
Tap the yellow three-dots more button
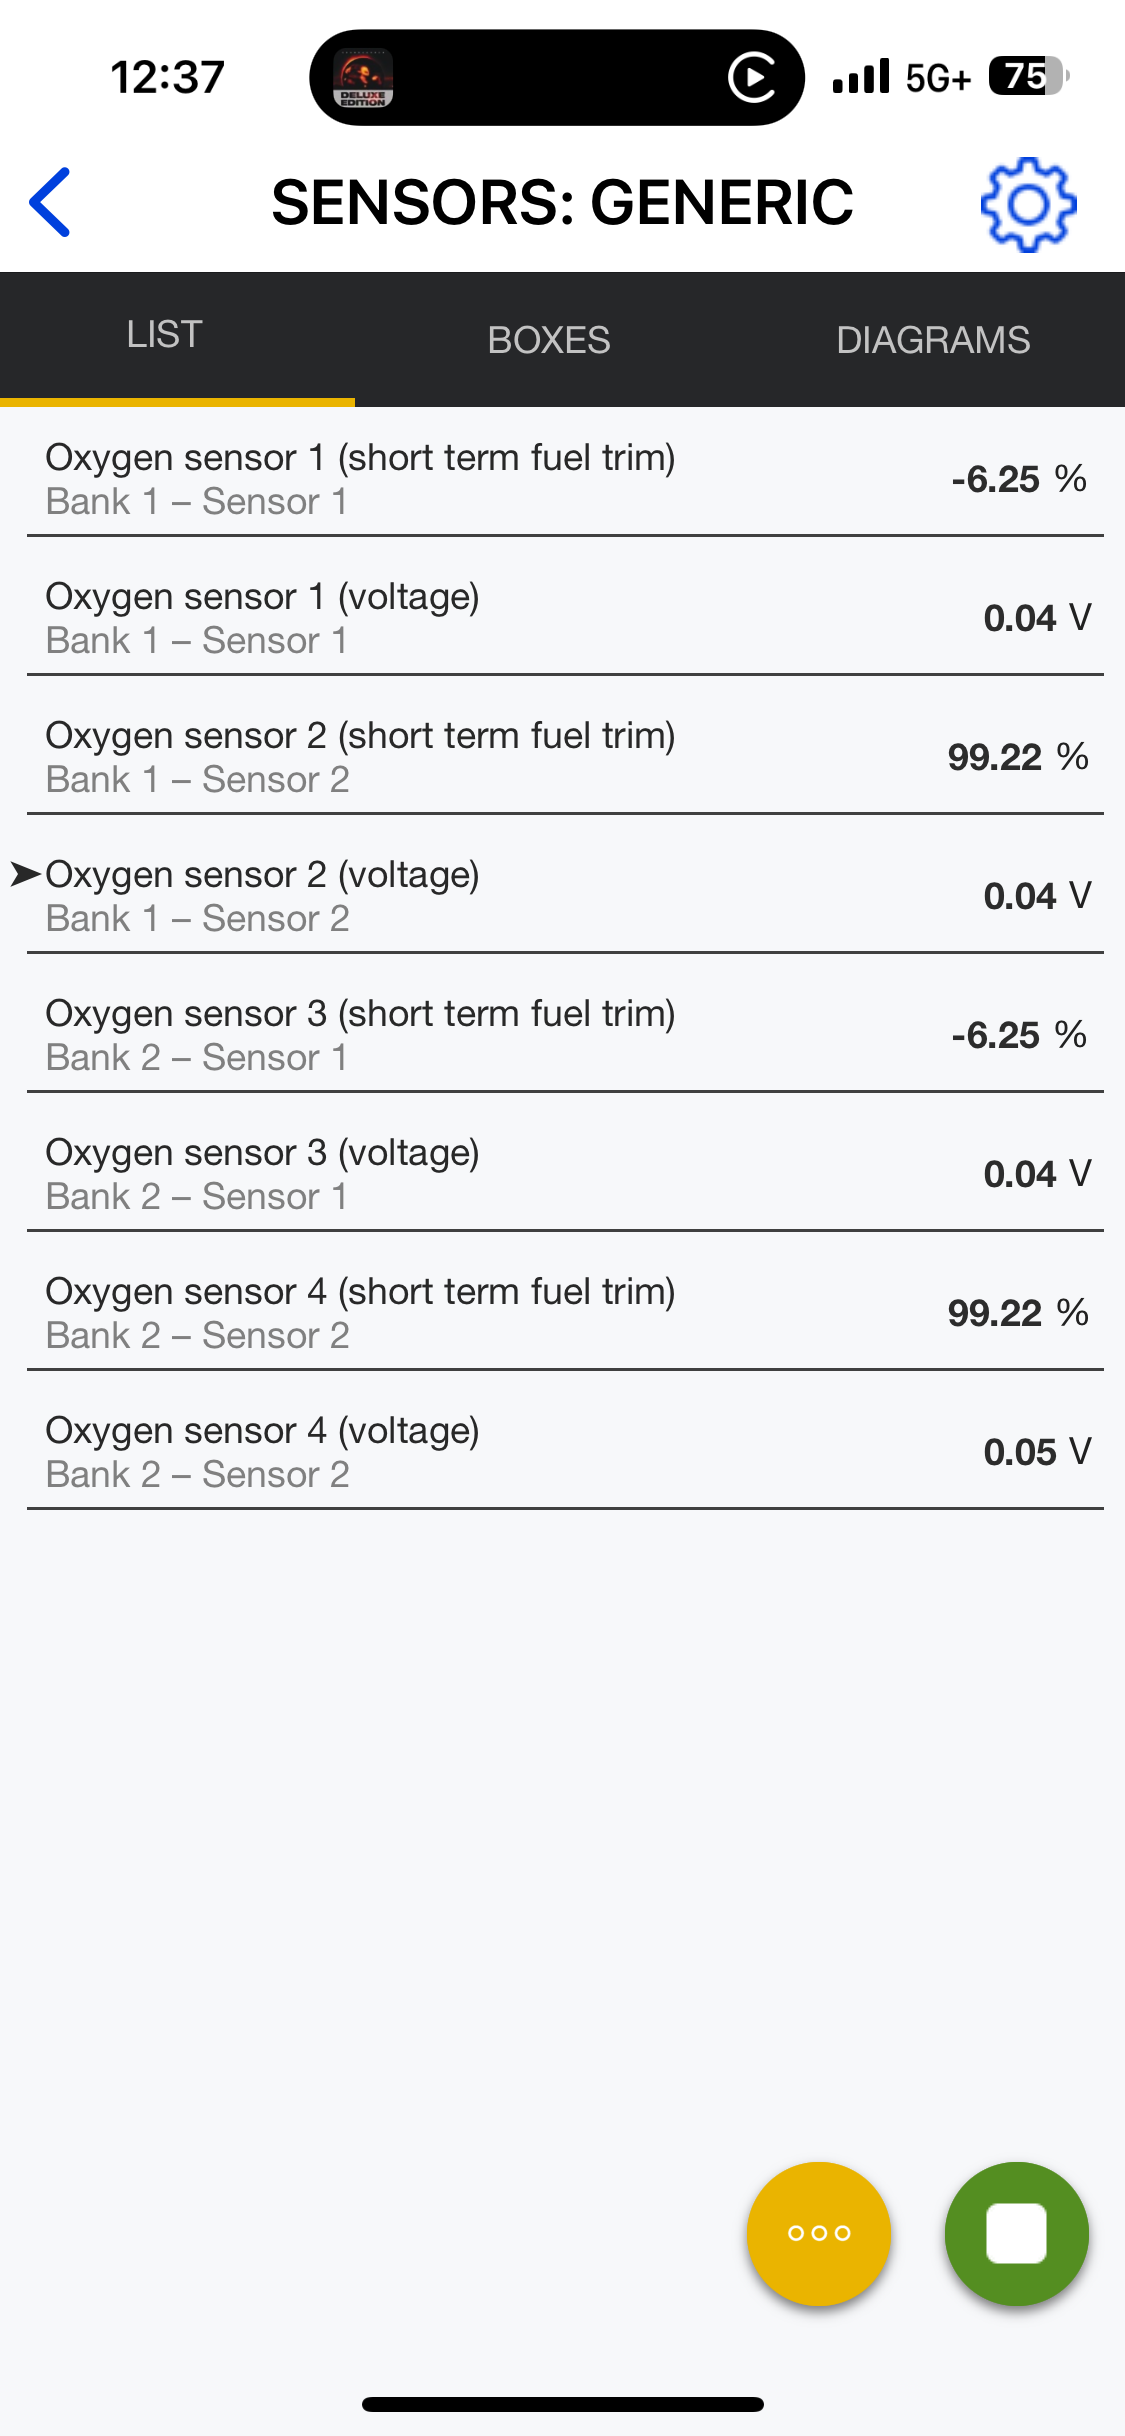(x=819, y=2233)
